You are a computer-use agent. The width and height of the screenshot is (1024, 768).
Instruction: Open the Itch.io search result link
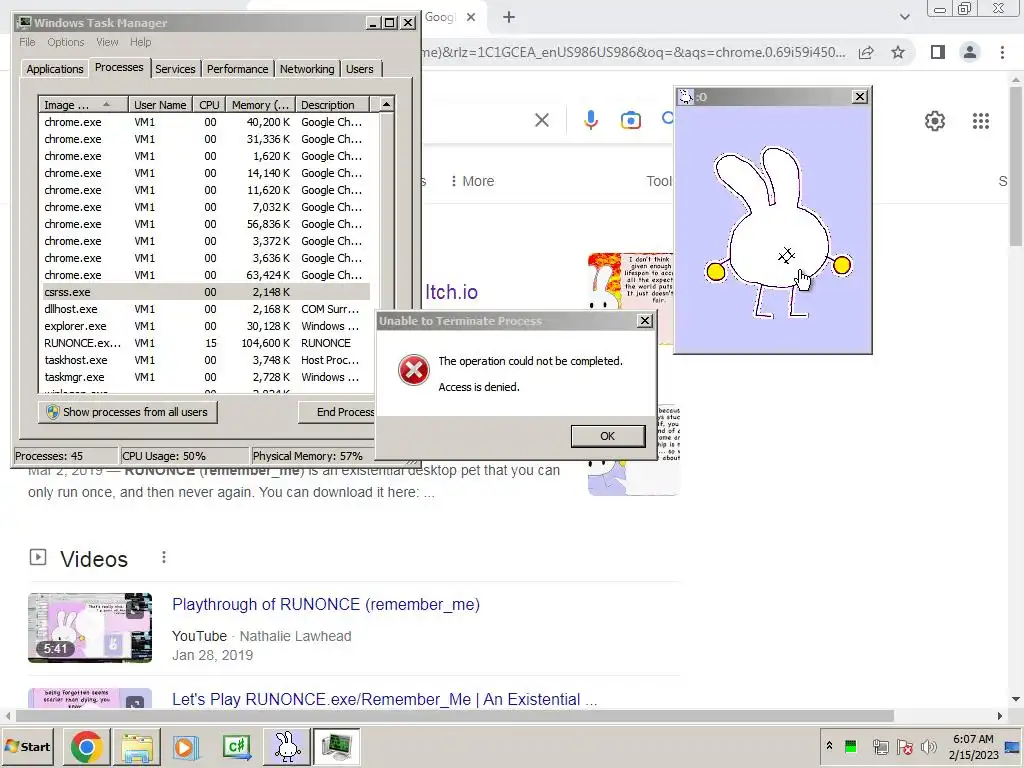(x=451, y=292)
